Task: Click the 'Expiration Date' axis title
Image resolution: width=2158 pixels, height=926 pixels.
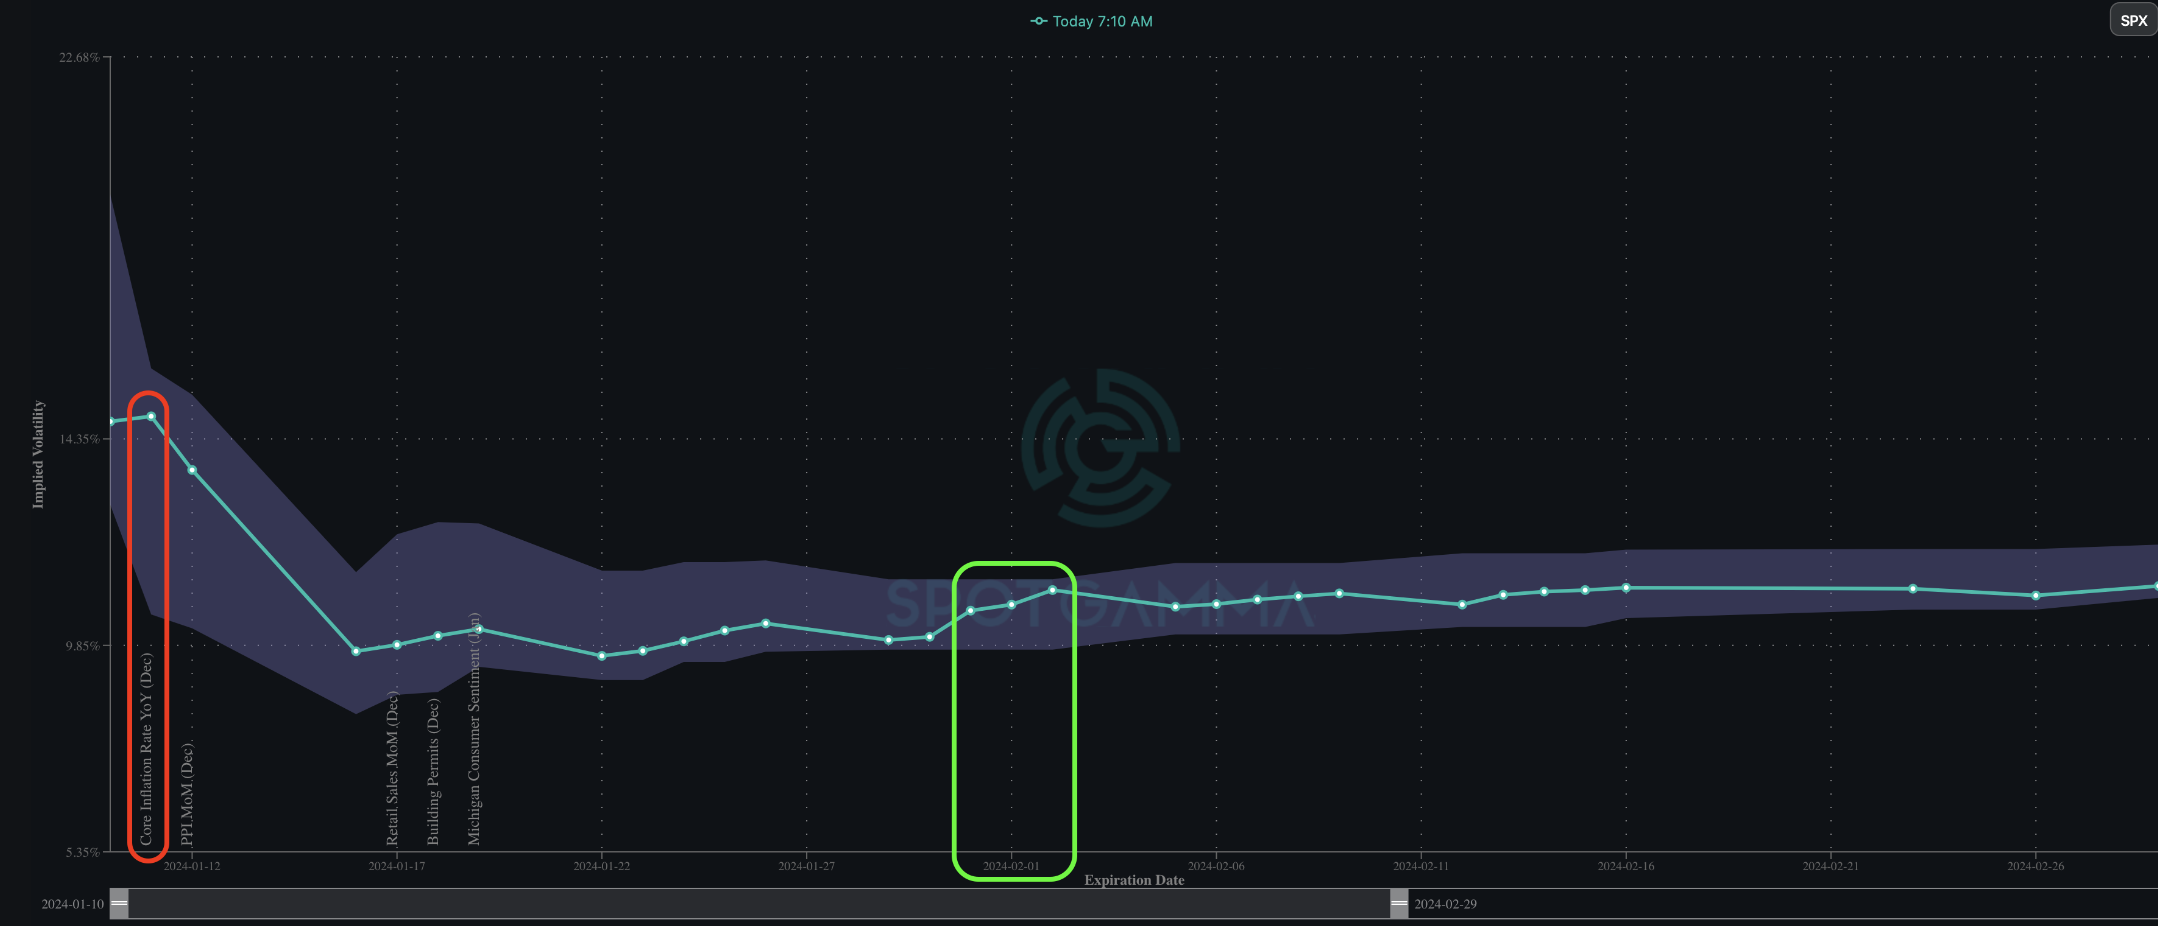Action: coord(1134,880)
